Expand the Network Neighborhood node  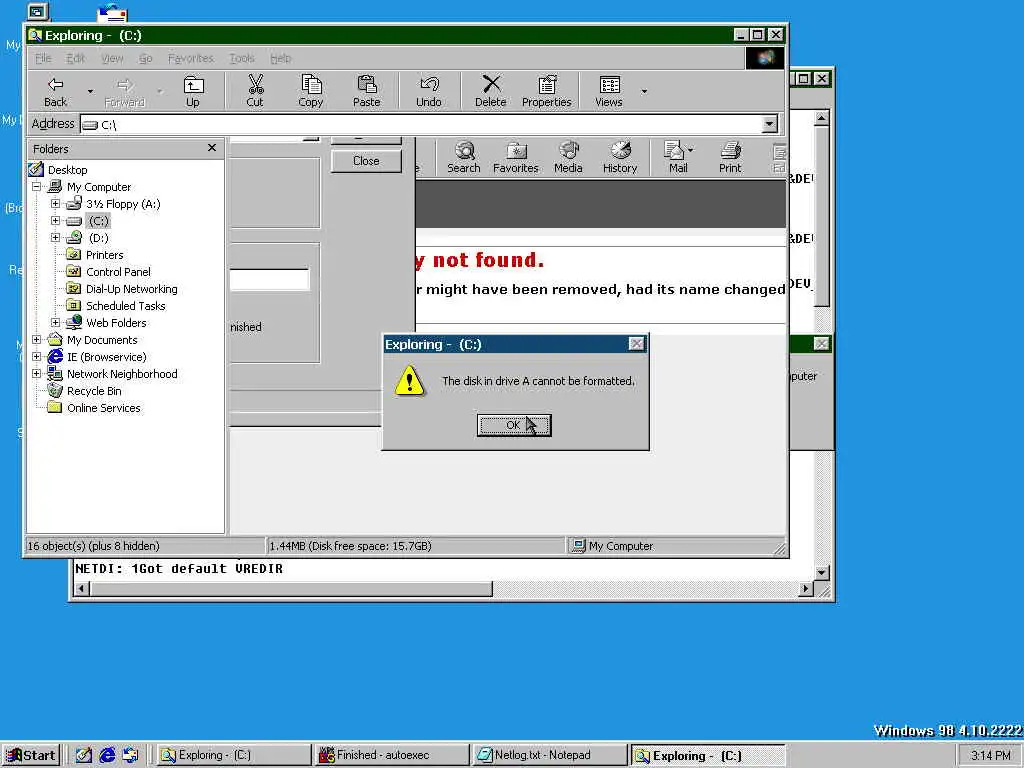tap(37, 374)
